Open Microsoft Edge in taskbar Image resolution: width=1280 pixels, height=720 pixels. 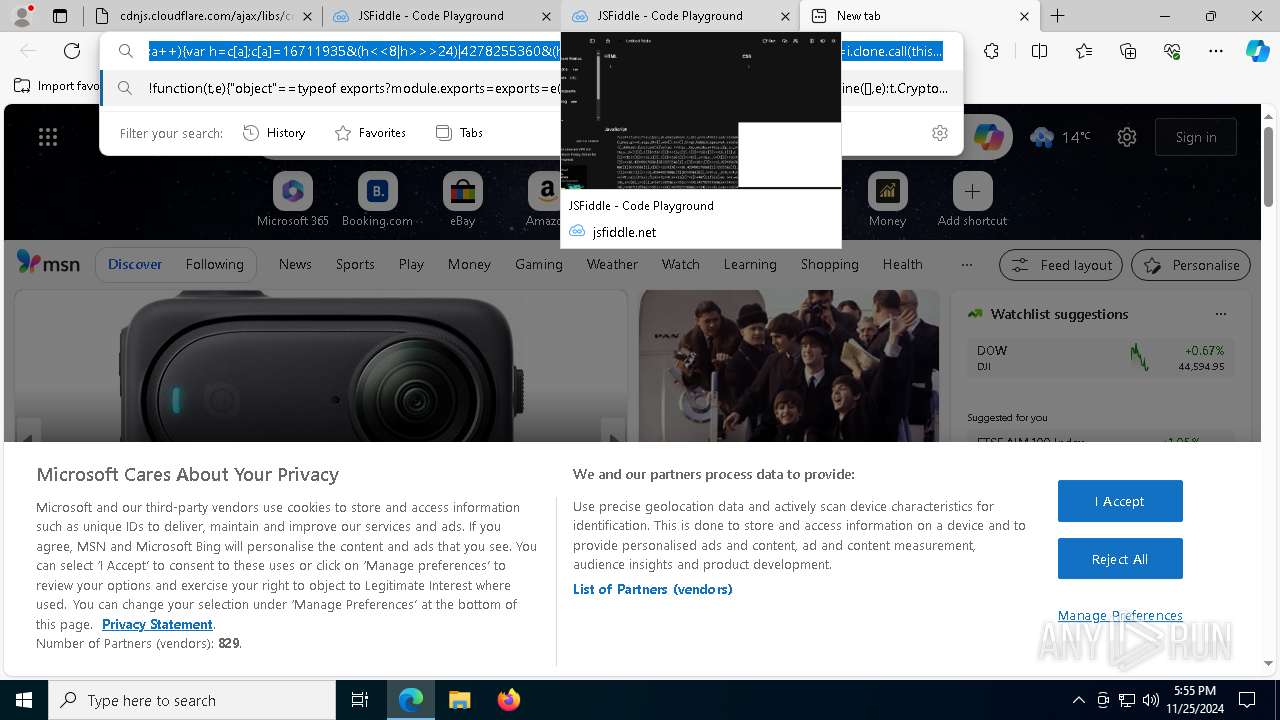pyautogui.click(x=411, y=700)
